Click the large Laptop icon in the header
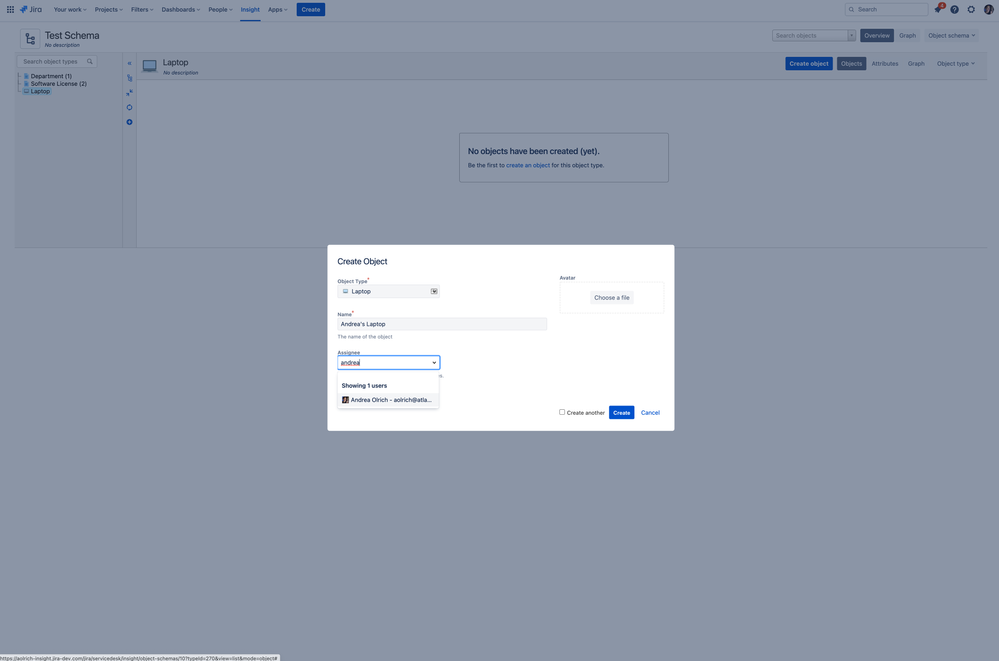 [150, 66]
